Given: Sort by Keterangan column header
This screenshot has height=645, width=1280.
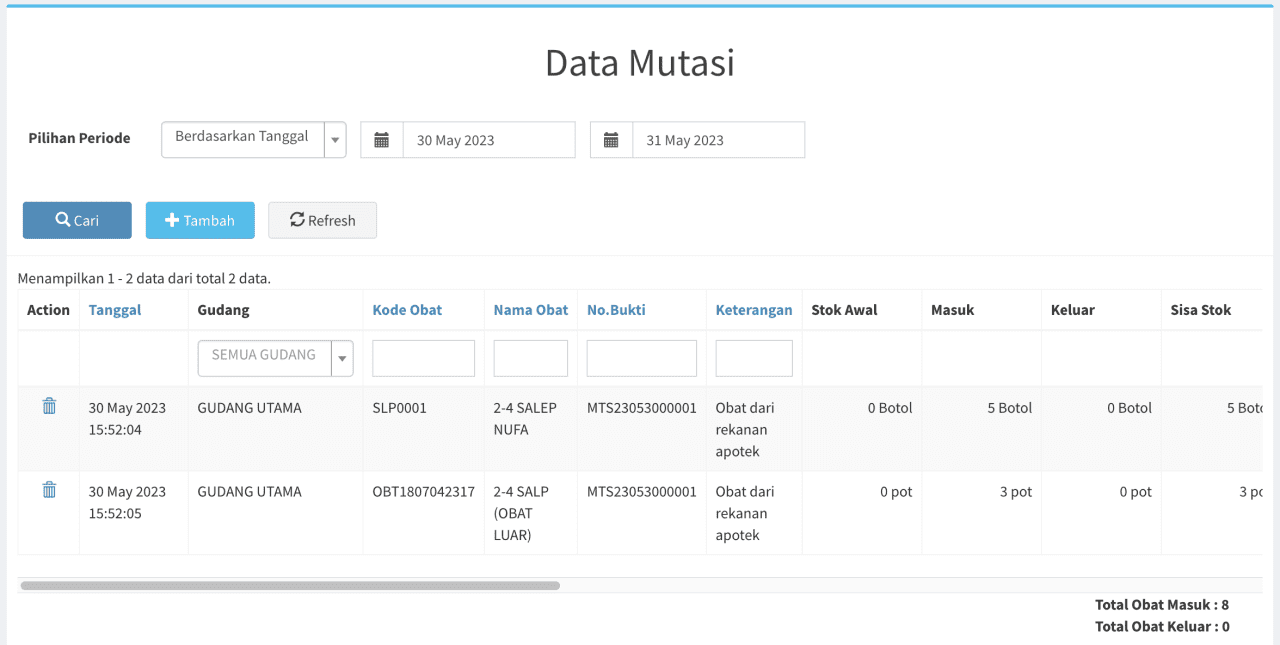Looking at the screenshot, I should click(x=754, y=310).
